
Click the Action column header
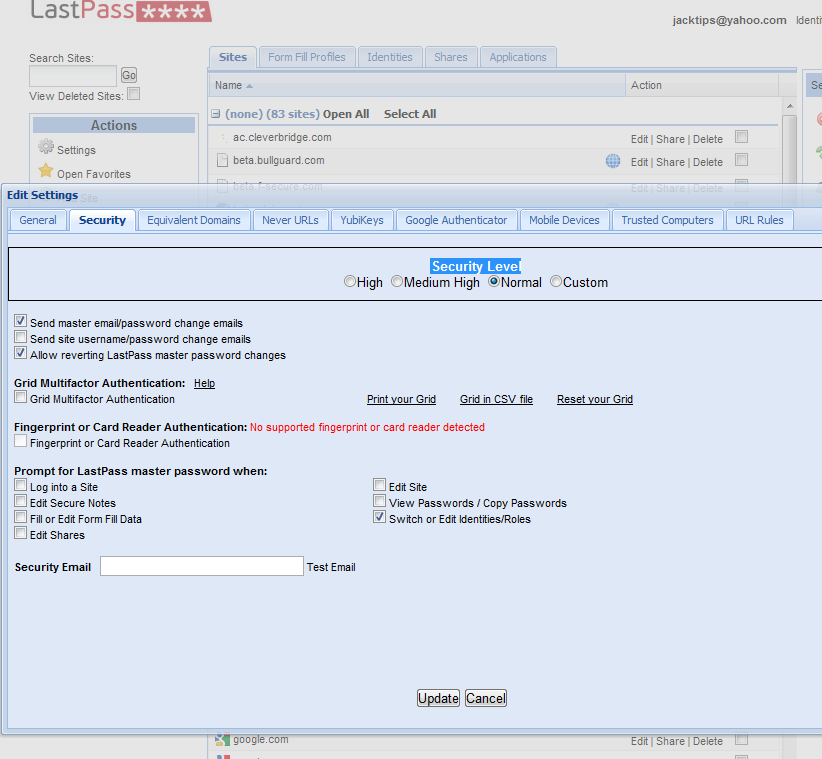coord(701,85)
